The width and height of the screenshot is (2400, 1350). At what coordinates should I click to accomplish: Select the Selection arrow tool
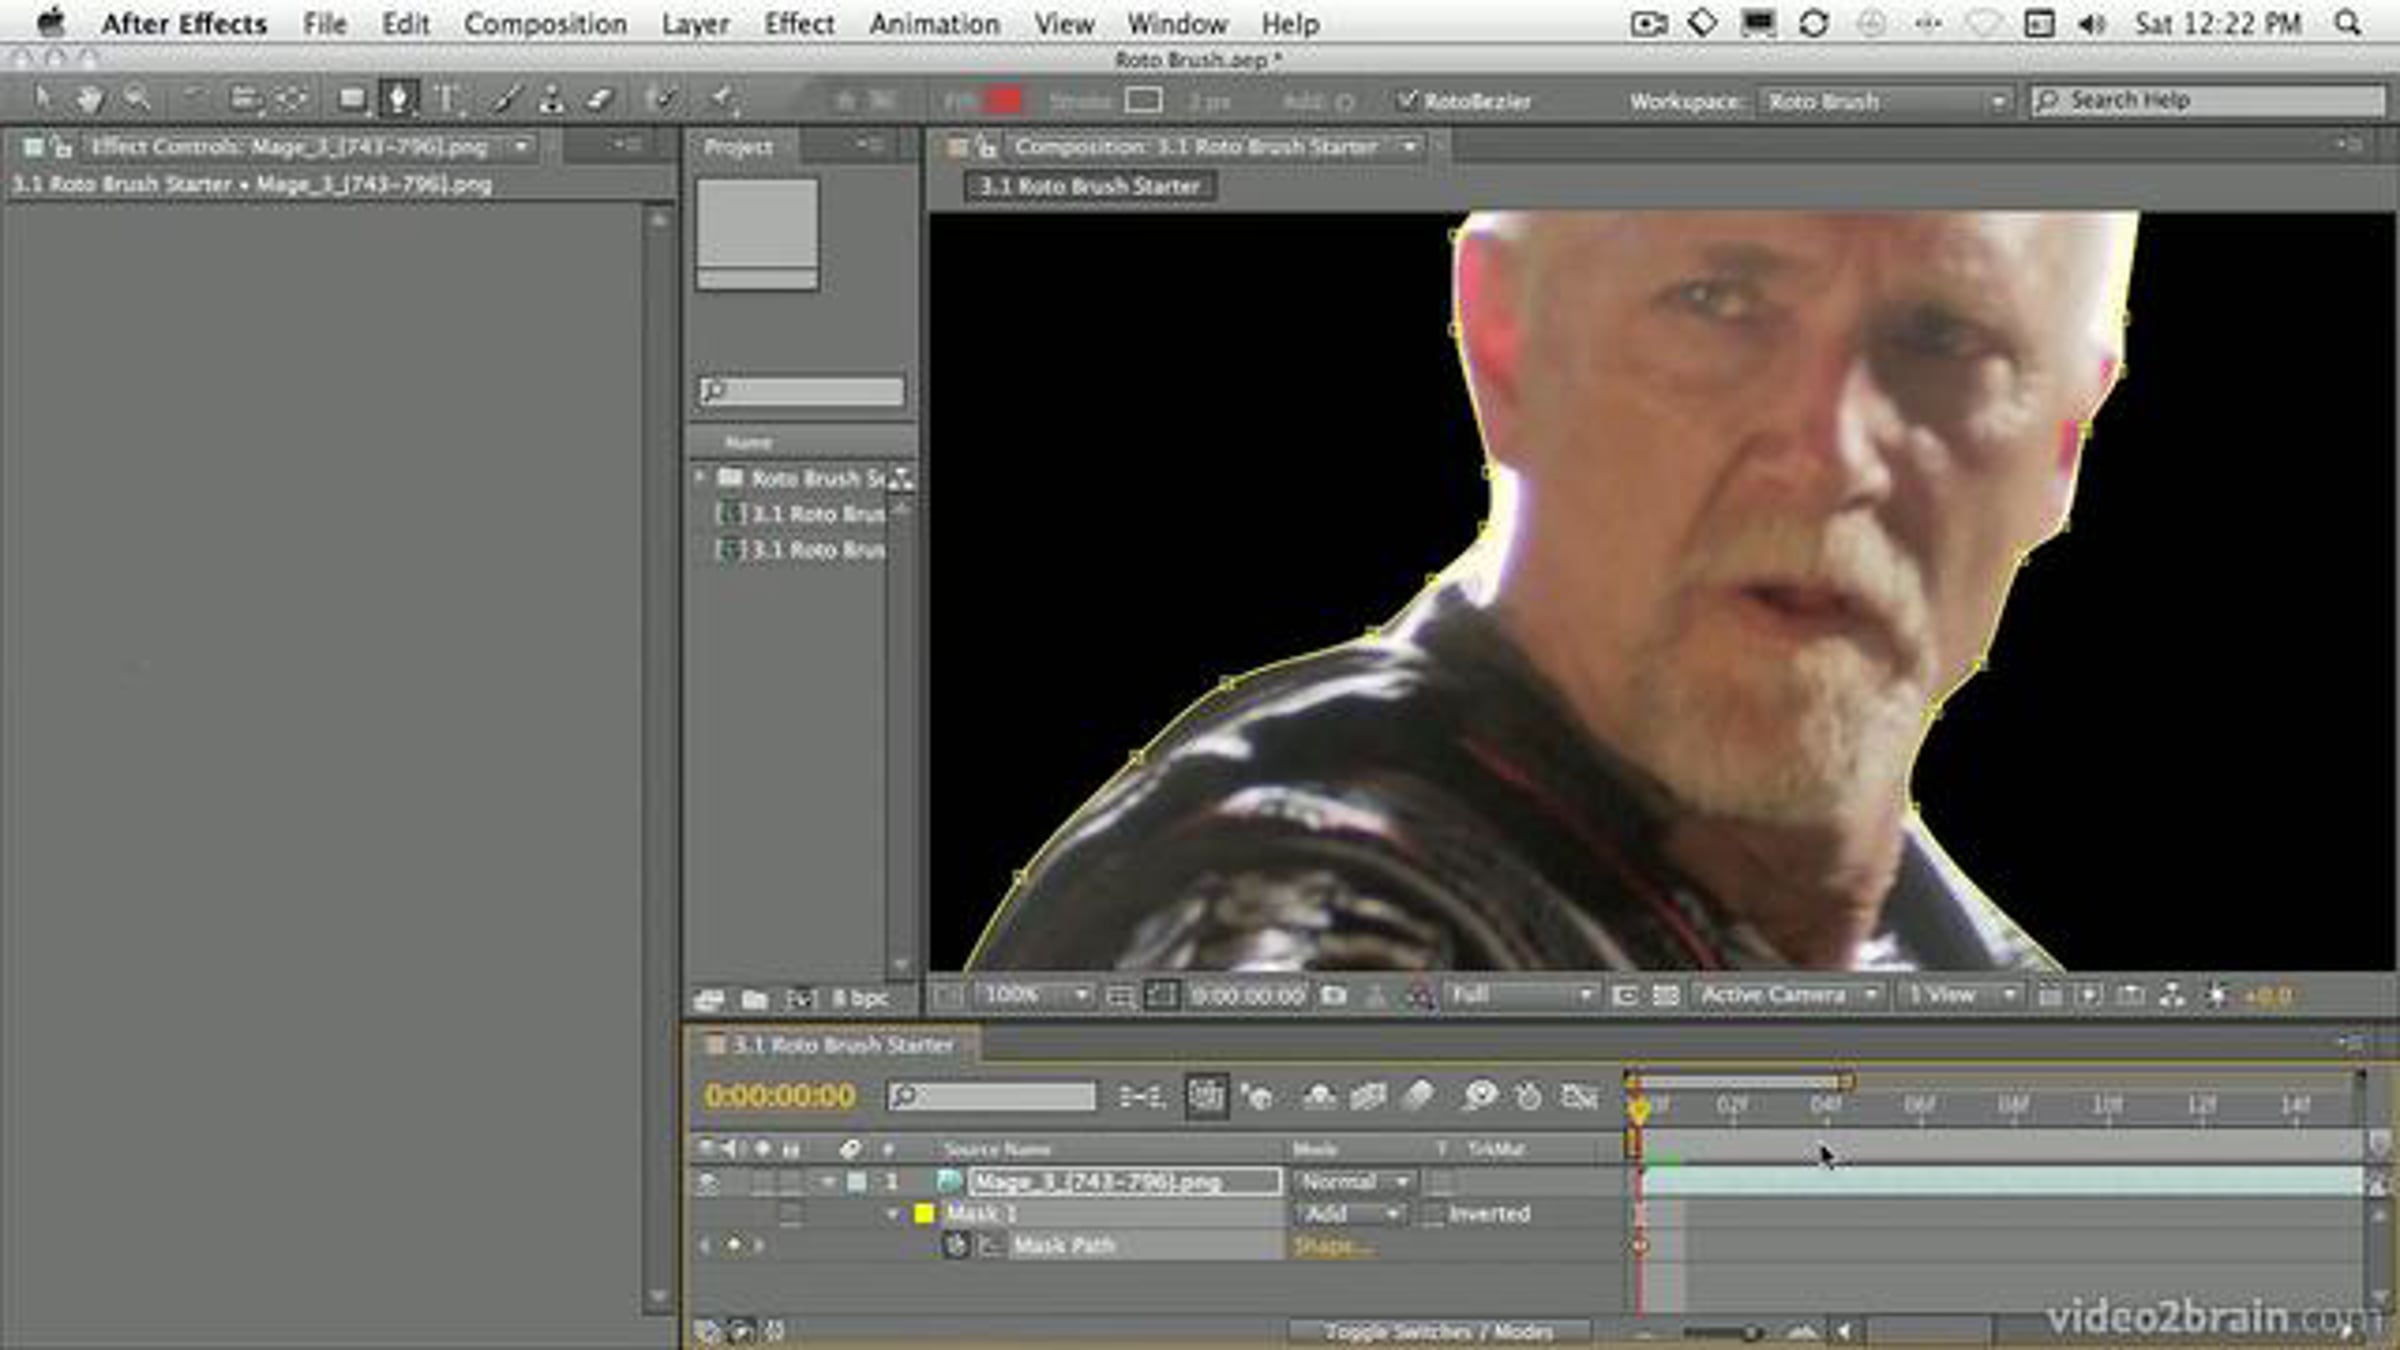42,99
